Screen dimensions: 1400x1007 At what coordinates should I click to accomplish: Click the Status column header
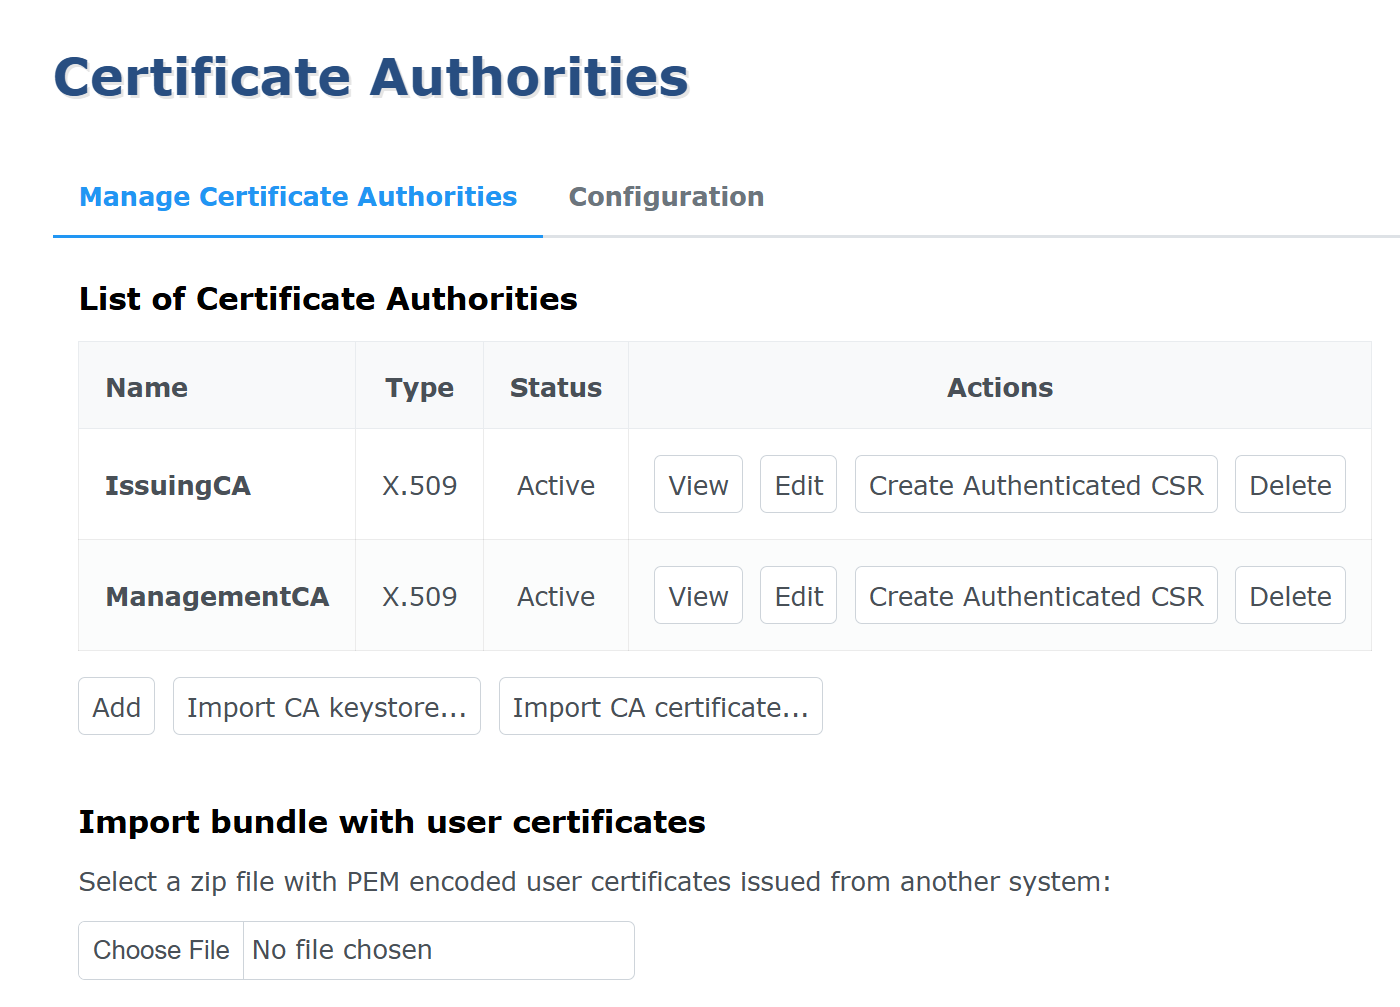click(x=556, y=388)
